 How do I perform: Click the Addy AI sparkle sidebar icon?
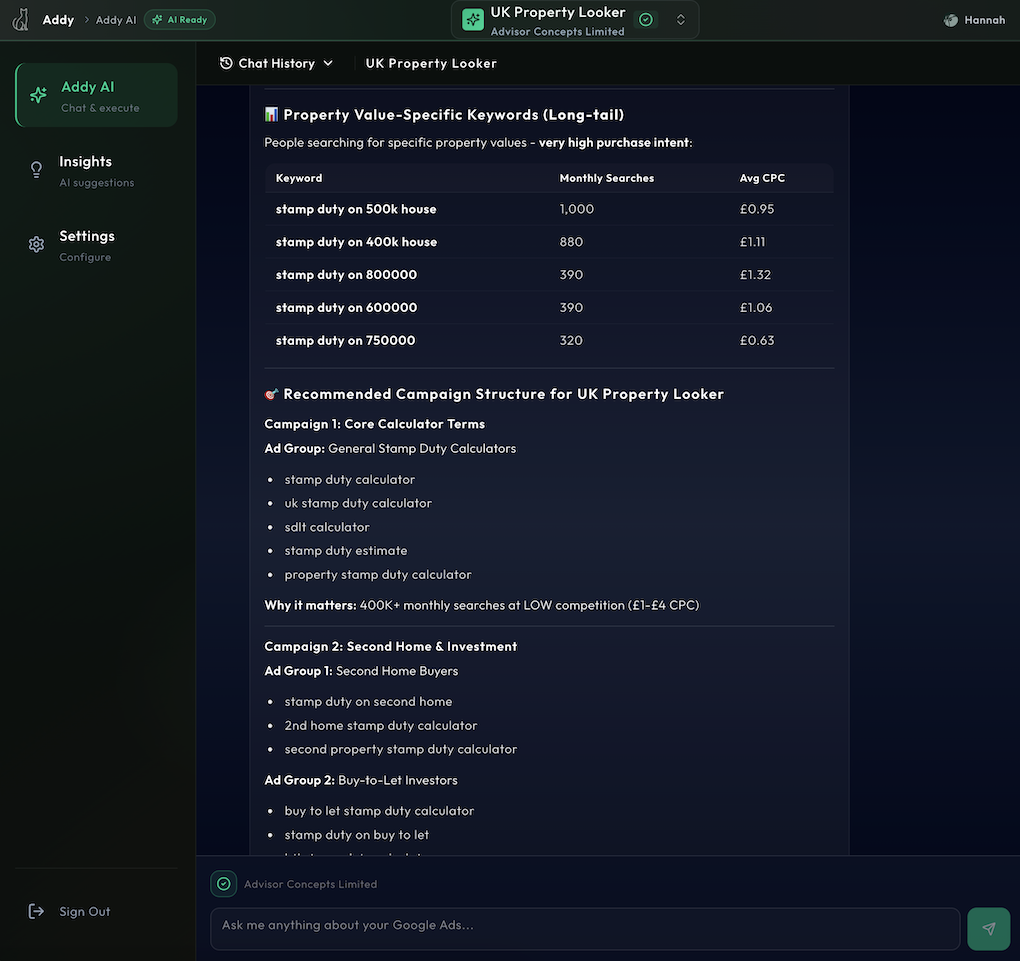coord(38,95)
